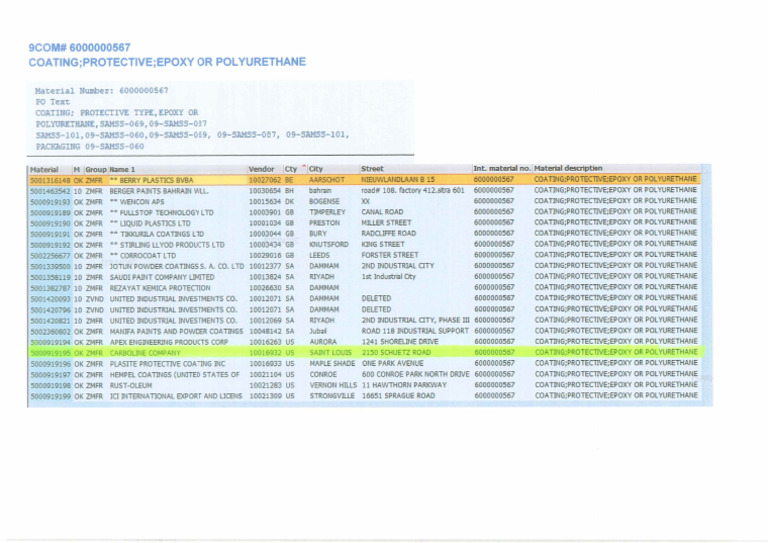768x543 pixels.
Task: Select the Group column header
Action: [96, 169]
